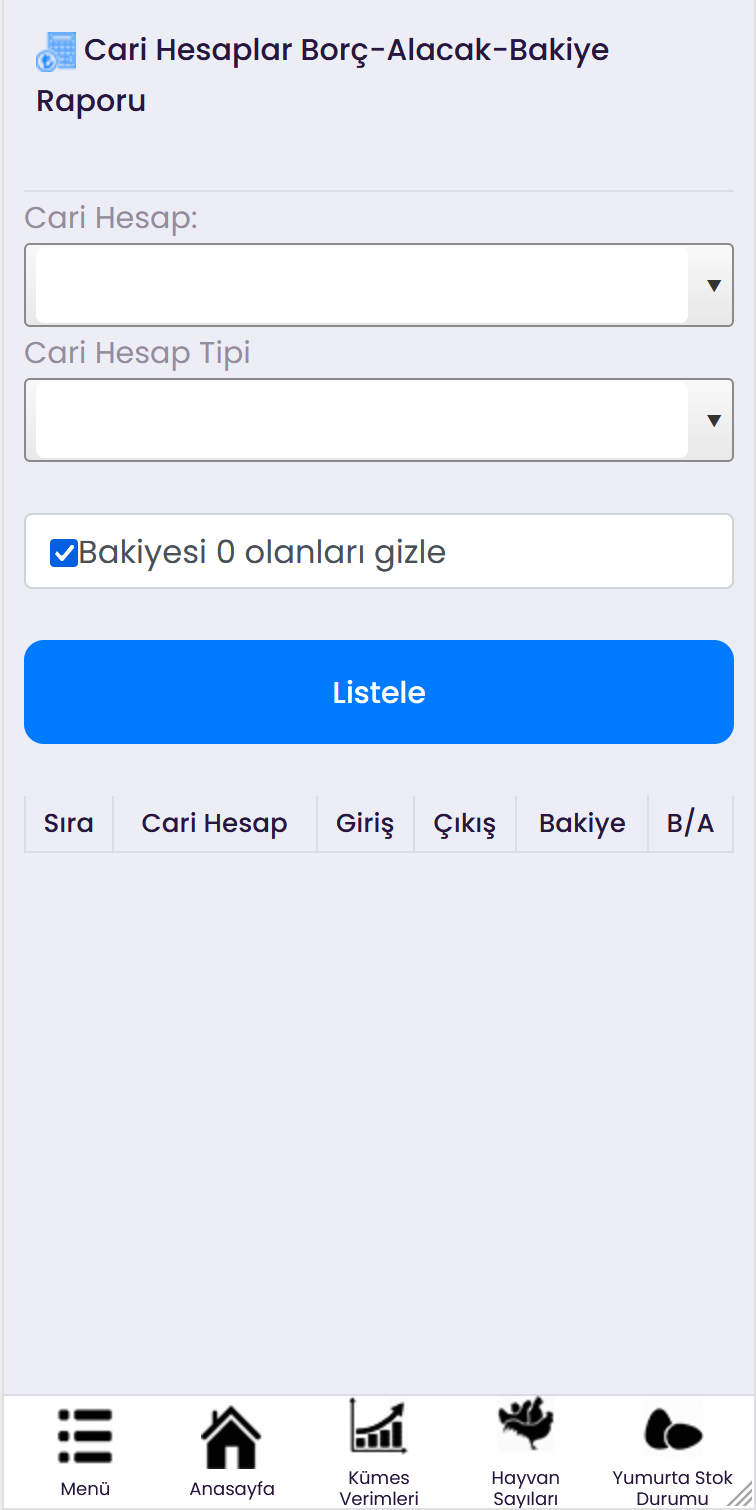756x1510 pixels.
Task: Open Hayvan Sayıları chicken icon
Action: pos(526,1424)
